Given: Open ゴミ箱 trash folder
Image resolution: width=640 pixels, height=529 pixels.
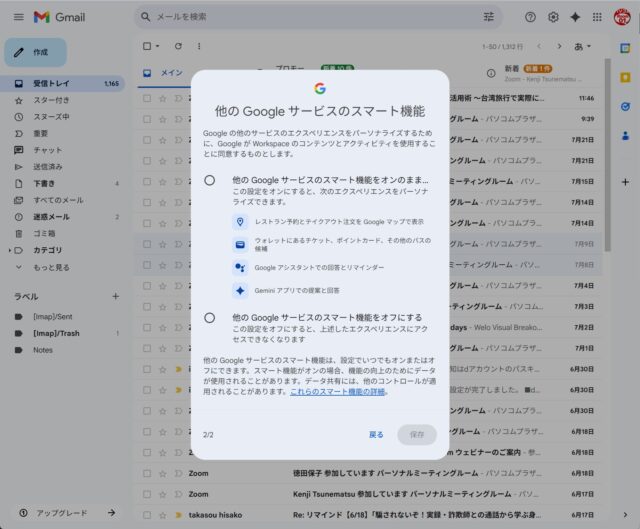Looking at the screenshot, I should point(62,233).
